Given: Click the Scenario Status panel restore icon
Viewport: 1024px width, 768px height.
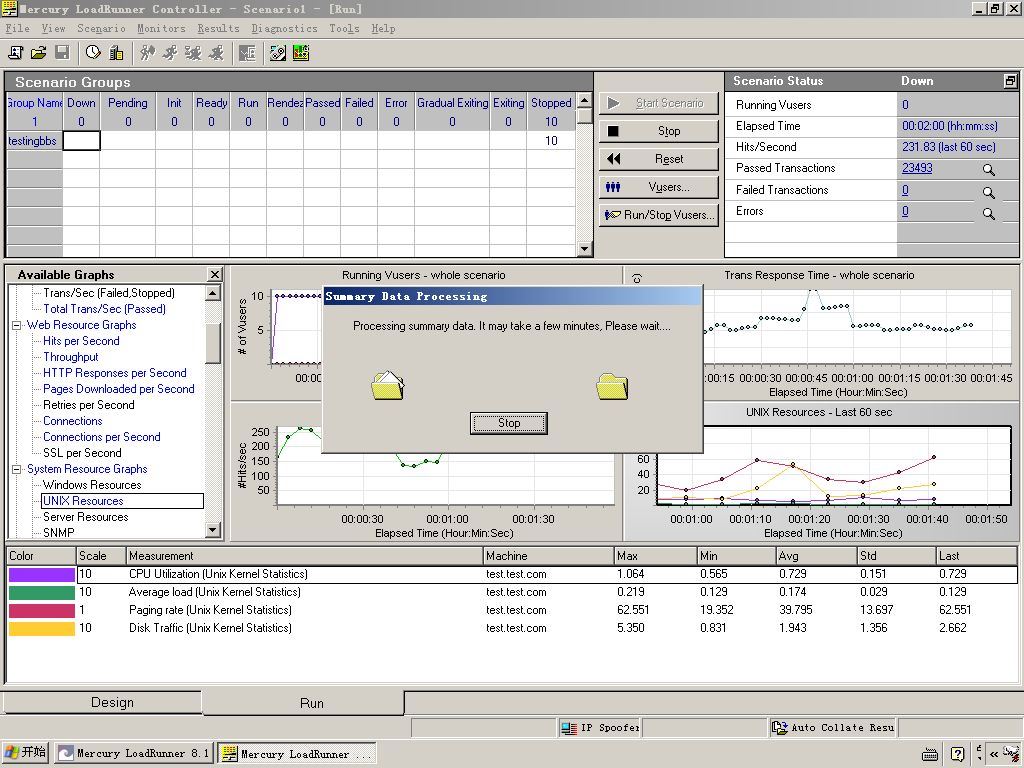Looking at the screenshot, I should (x=1010, y=81).
